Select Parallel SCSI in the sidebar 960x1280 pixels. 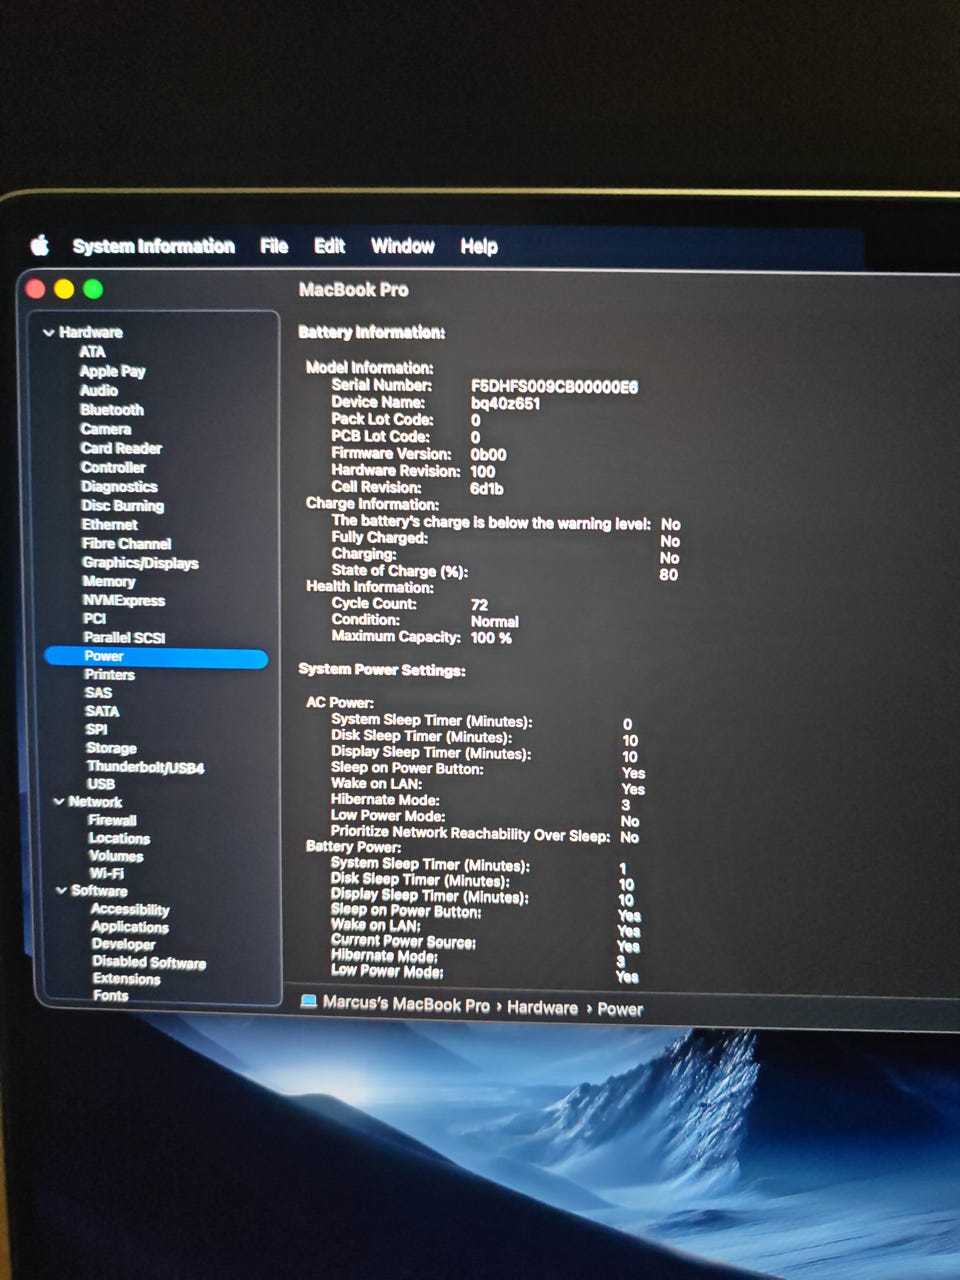[124, 637]
